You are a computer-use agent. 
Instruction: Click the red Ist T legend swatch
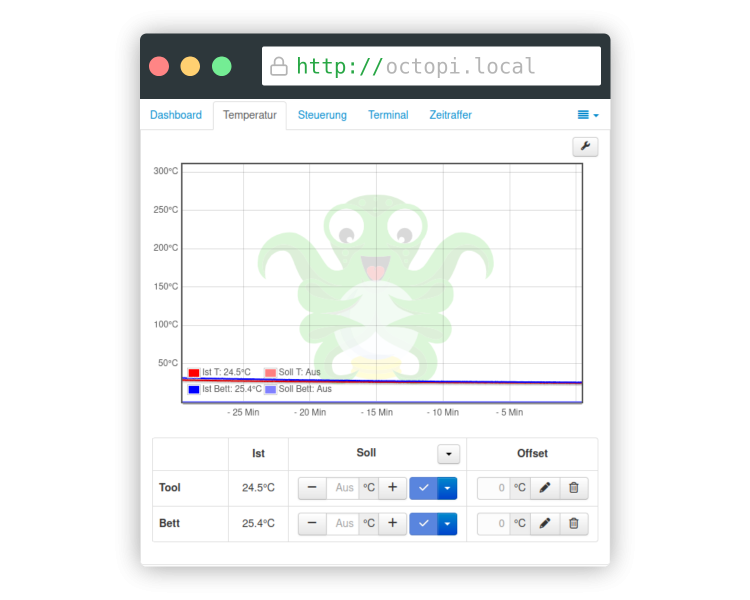(194, 373)
